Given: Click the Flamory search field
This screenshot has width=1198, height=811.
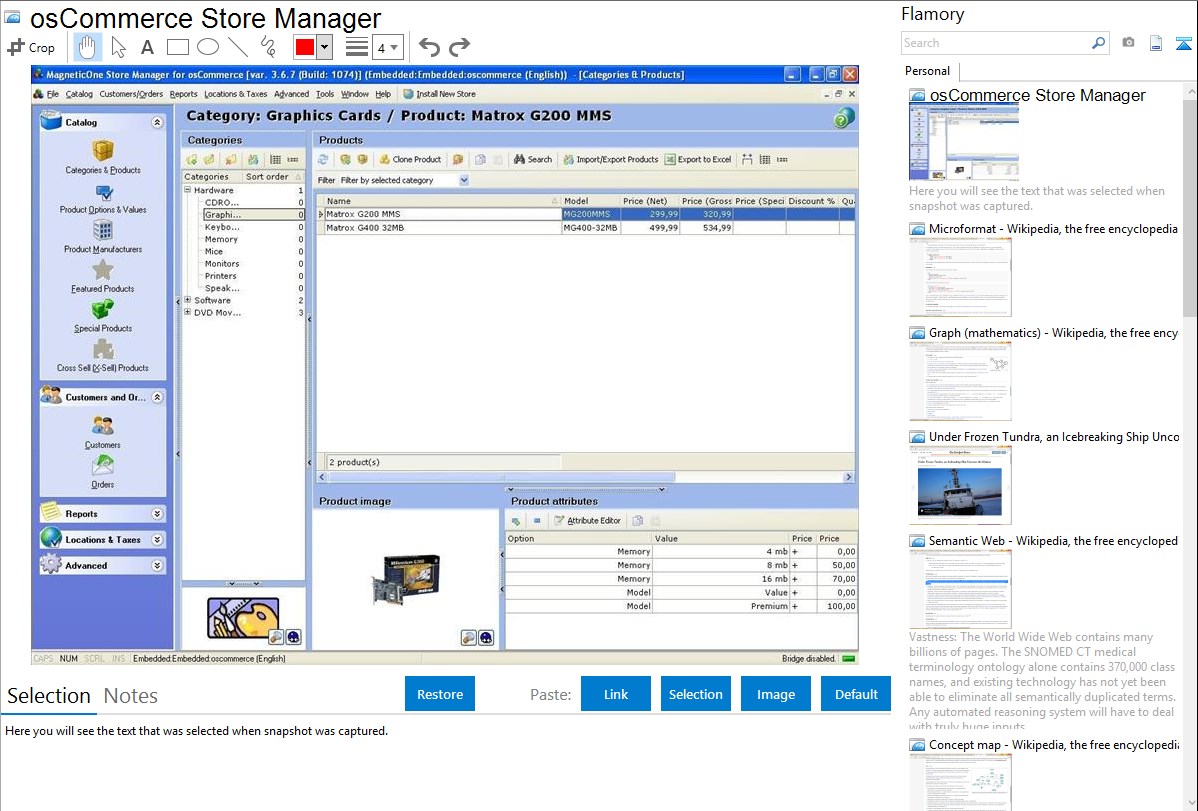Looking at the screenshot, I should tap(996, 43).
